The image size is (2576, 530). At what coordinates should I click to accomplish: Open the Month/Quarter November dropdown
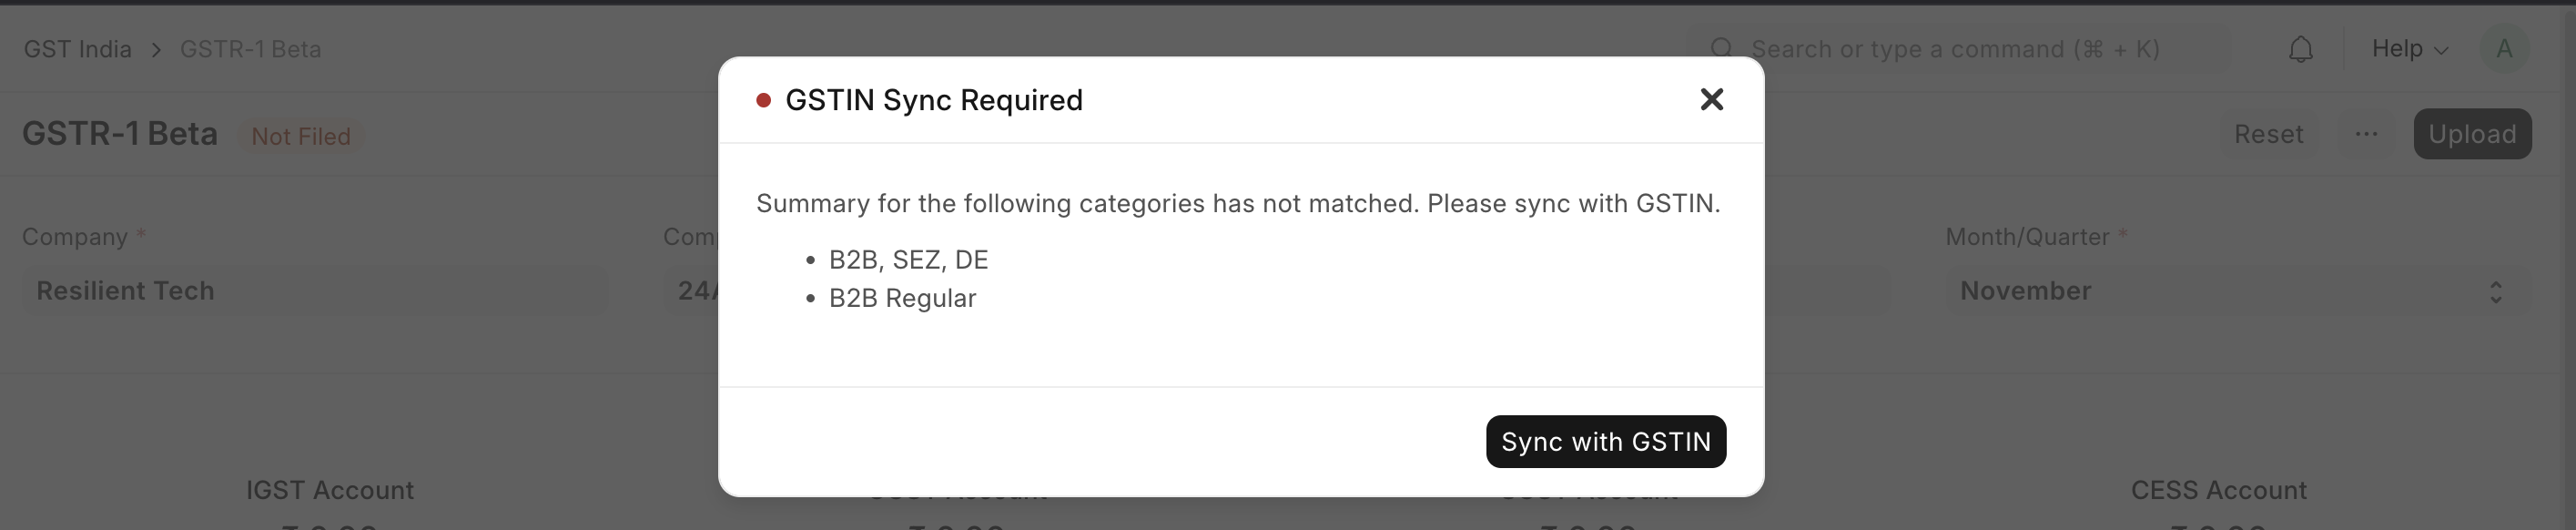[2238, 291]
